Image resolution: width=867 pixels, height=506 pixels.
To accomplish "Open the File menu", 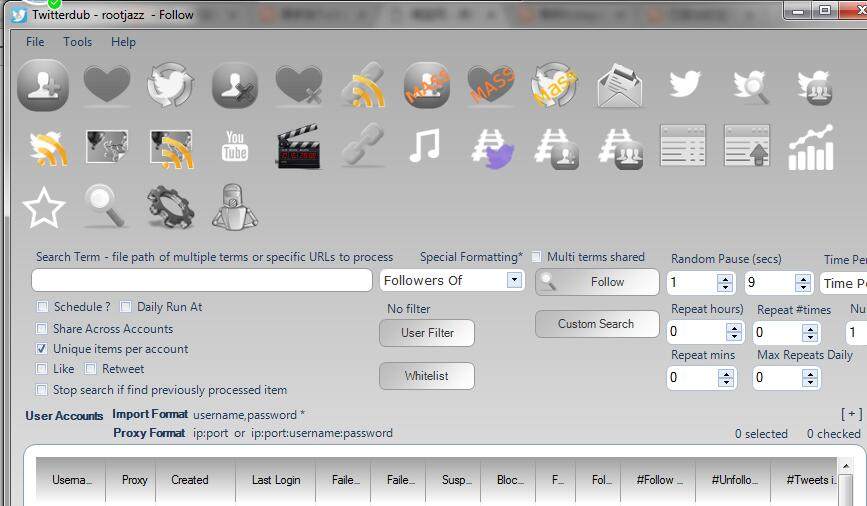I will tap(35, 42).
